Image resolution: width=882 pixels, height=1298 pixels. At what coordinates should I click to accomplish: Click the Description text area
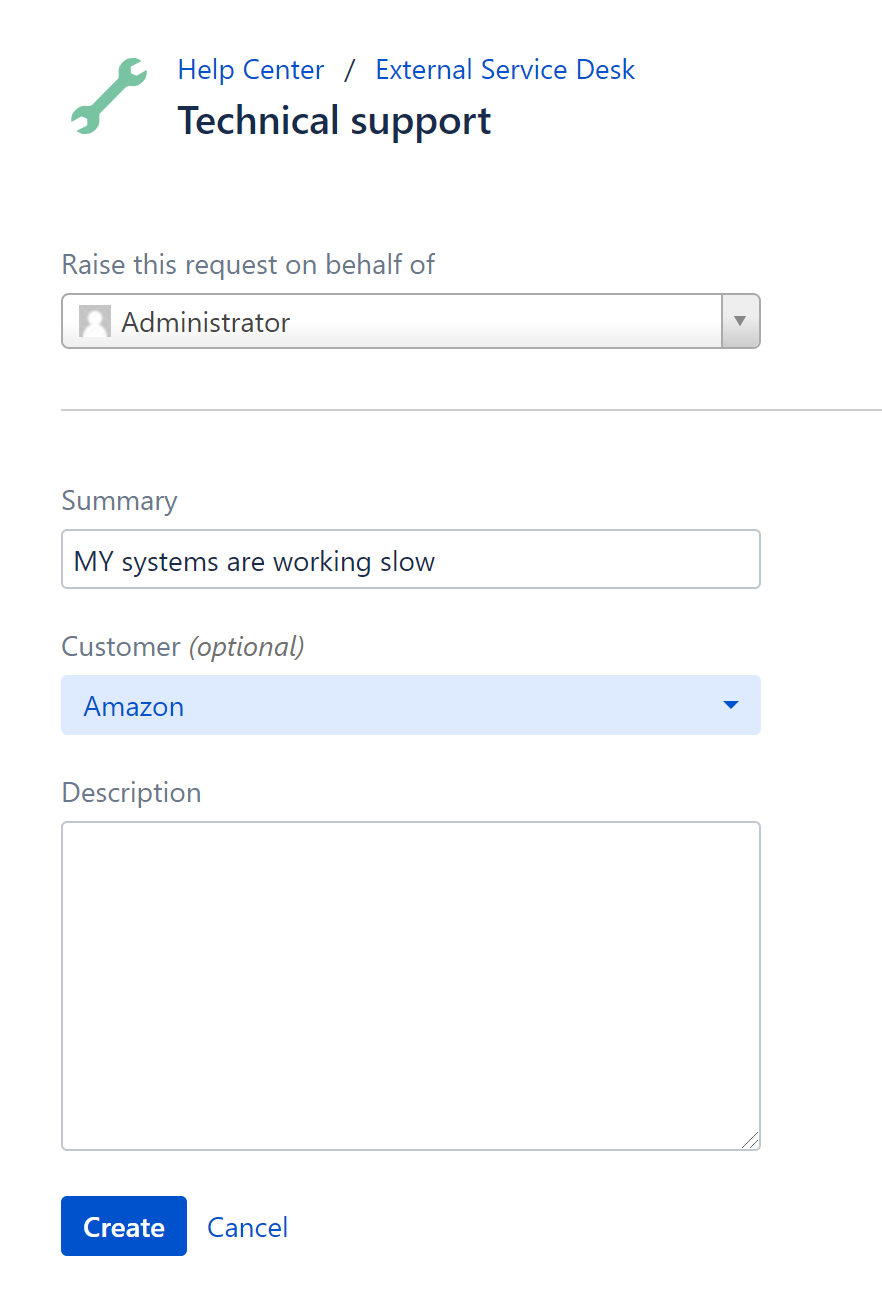tap(410, 984)
